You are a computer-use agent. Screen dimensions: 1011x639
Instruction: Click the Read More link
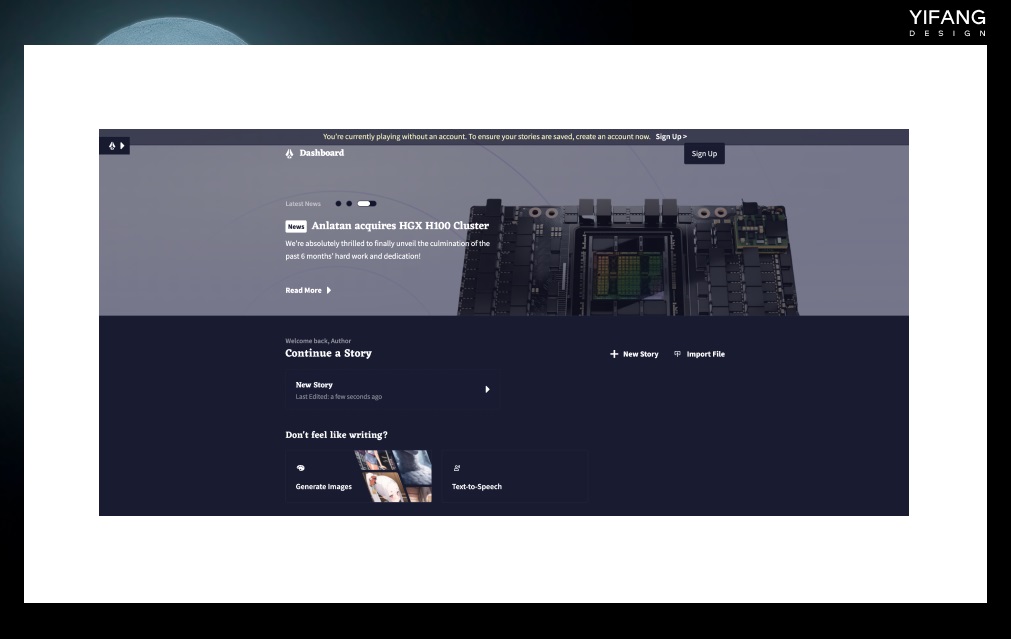[x=303, y=291]
